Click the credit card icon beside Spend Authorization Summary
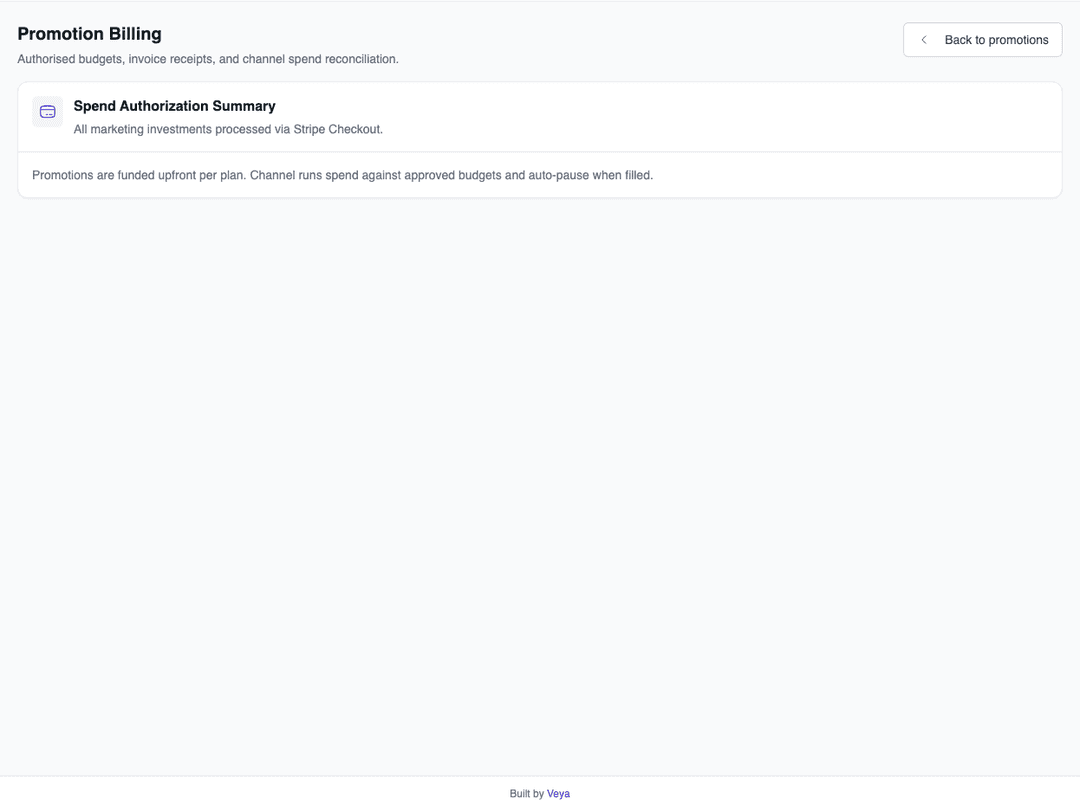The image size is (1080, 811). [48, 112]
